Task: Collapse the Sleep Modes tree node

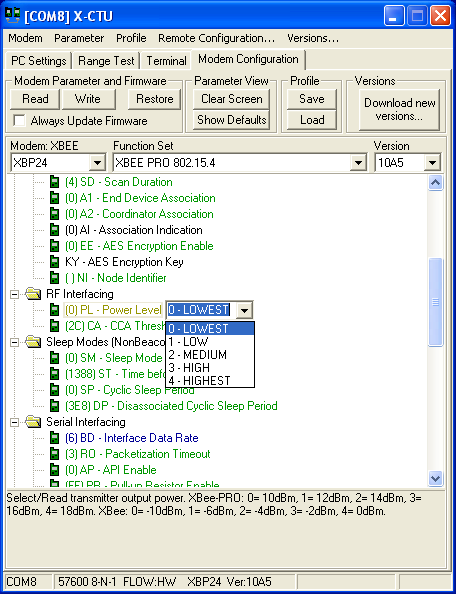Action: pos(14,342)
